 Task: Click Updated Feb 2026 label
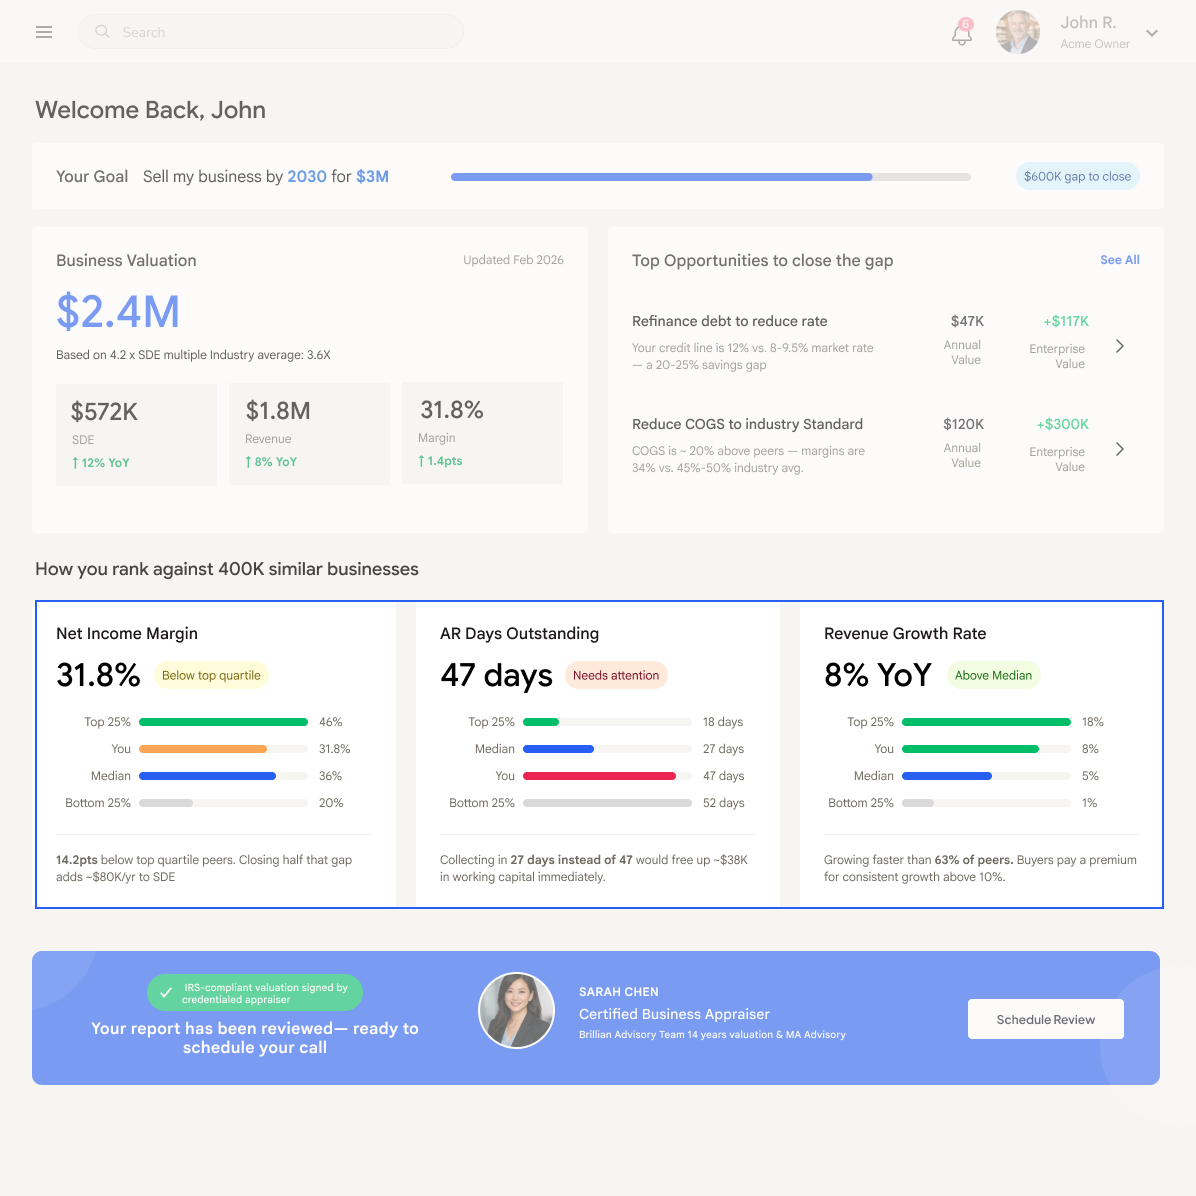click(x=513, y=260)
